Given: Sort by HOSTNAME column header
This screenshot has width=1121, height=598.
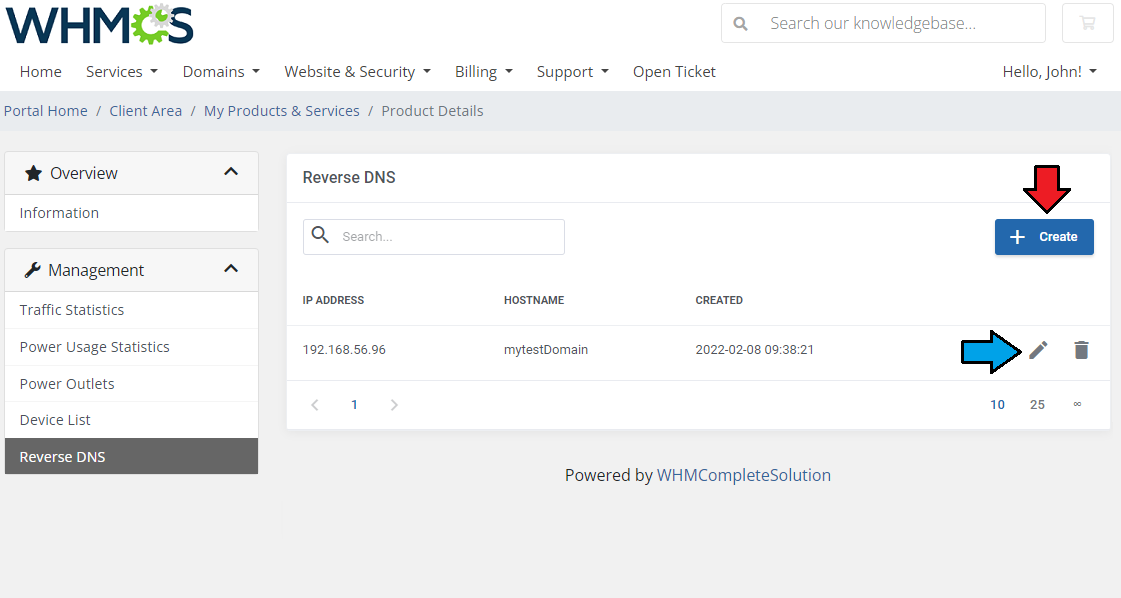Looking at the screenshot, I should (x=534, y=300).
